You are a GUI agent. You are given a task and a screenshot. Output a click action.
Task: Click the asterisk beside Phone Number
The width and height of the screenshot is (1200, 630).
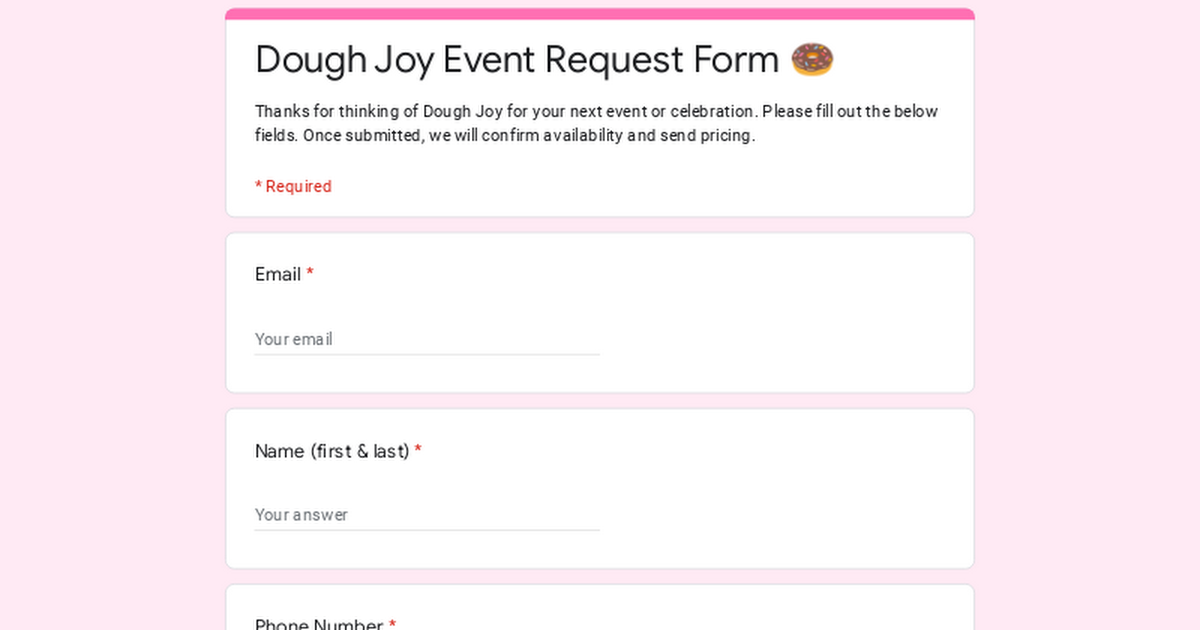(391, 624)
